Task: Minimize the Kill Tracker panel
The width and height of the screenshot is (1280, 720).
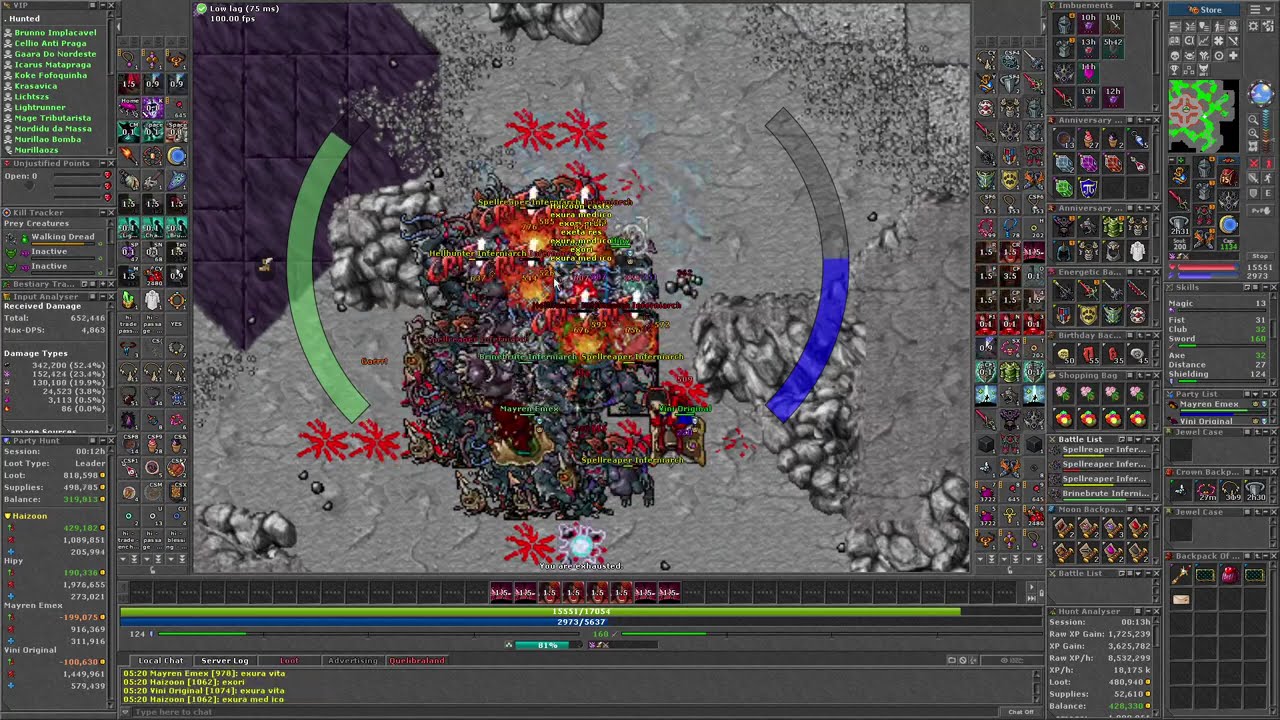Action: coord(103,212)
